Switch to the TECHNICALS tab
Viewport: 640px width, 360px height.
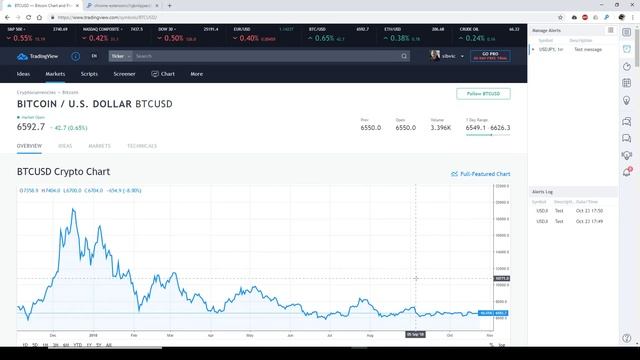(142, 146)
